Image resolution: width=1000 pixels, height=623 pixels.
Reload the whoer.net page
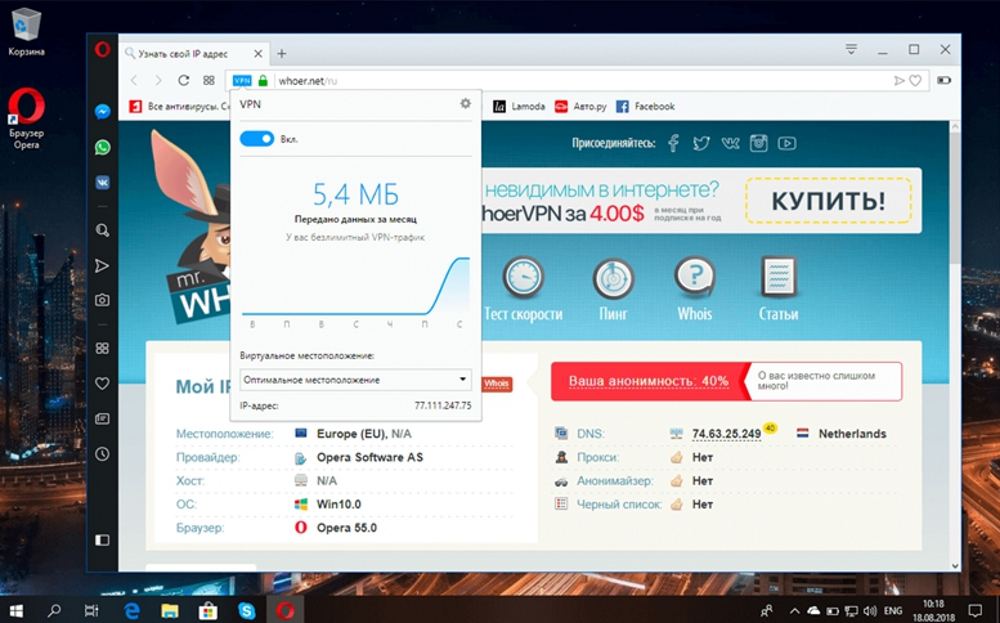[x=184, y=80]
